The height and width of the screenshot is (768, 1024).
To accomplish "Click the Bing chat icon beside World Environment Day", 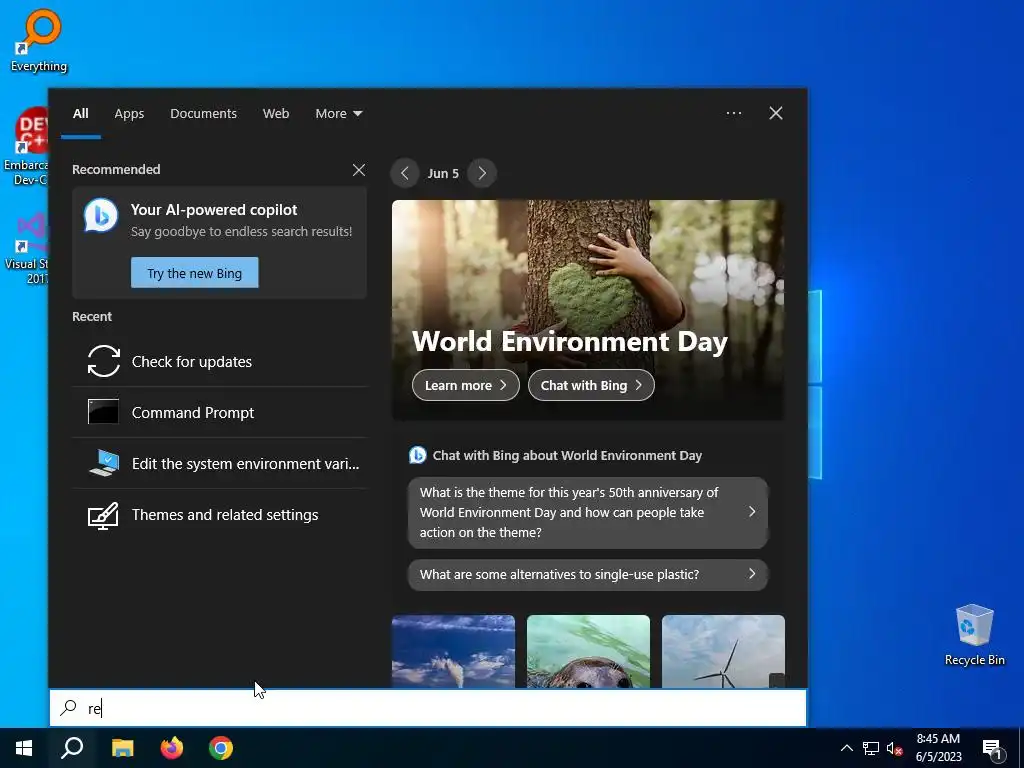I will click(417, 455).
